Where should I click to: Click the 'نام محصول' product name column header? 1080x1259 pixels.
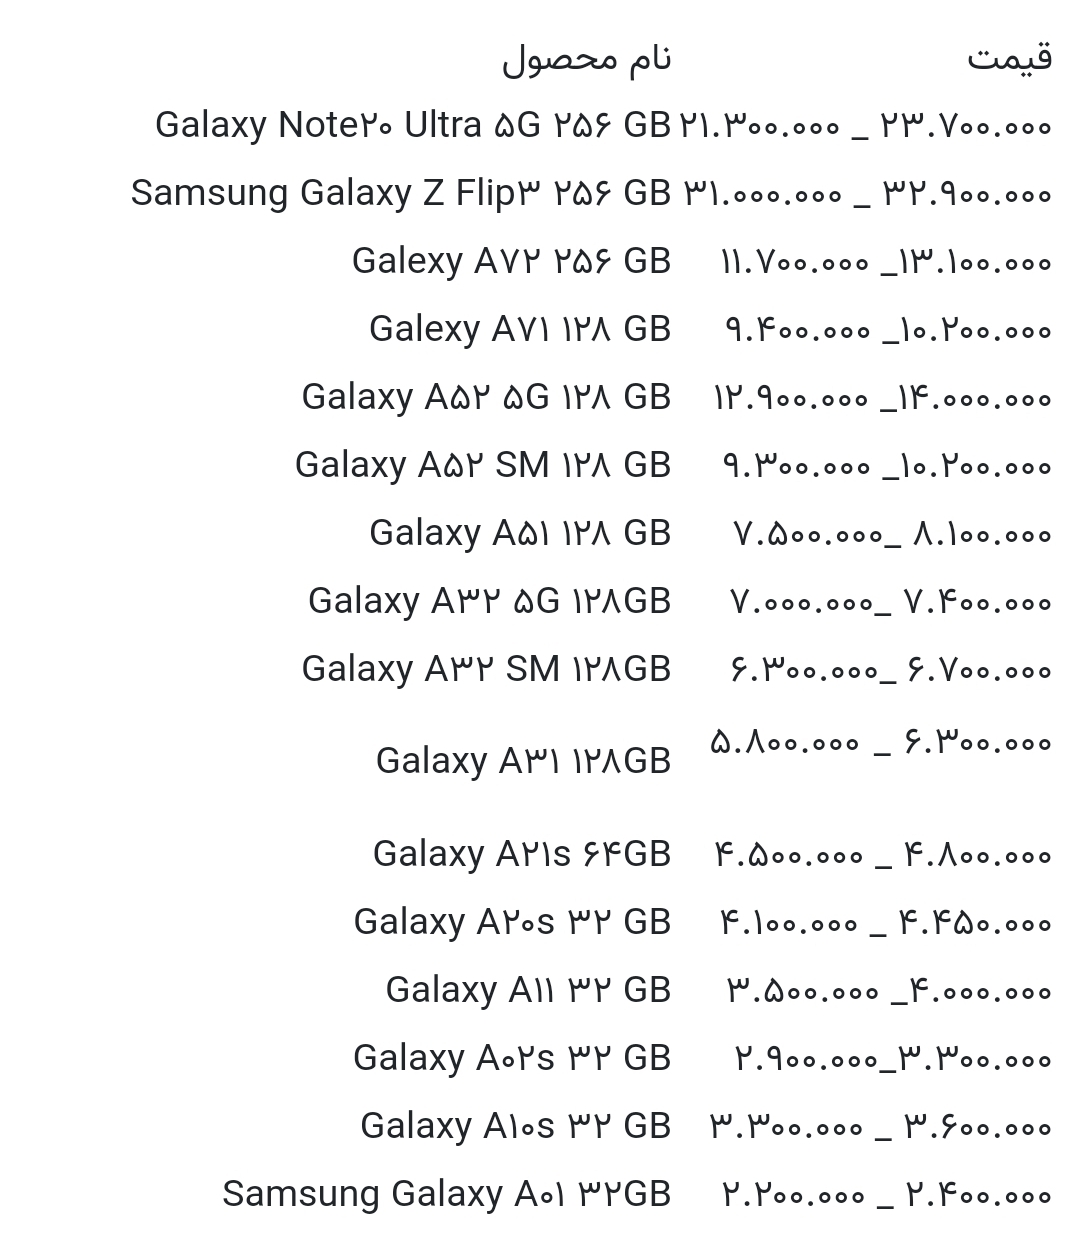pos(586,58)
